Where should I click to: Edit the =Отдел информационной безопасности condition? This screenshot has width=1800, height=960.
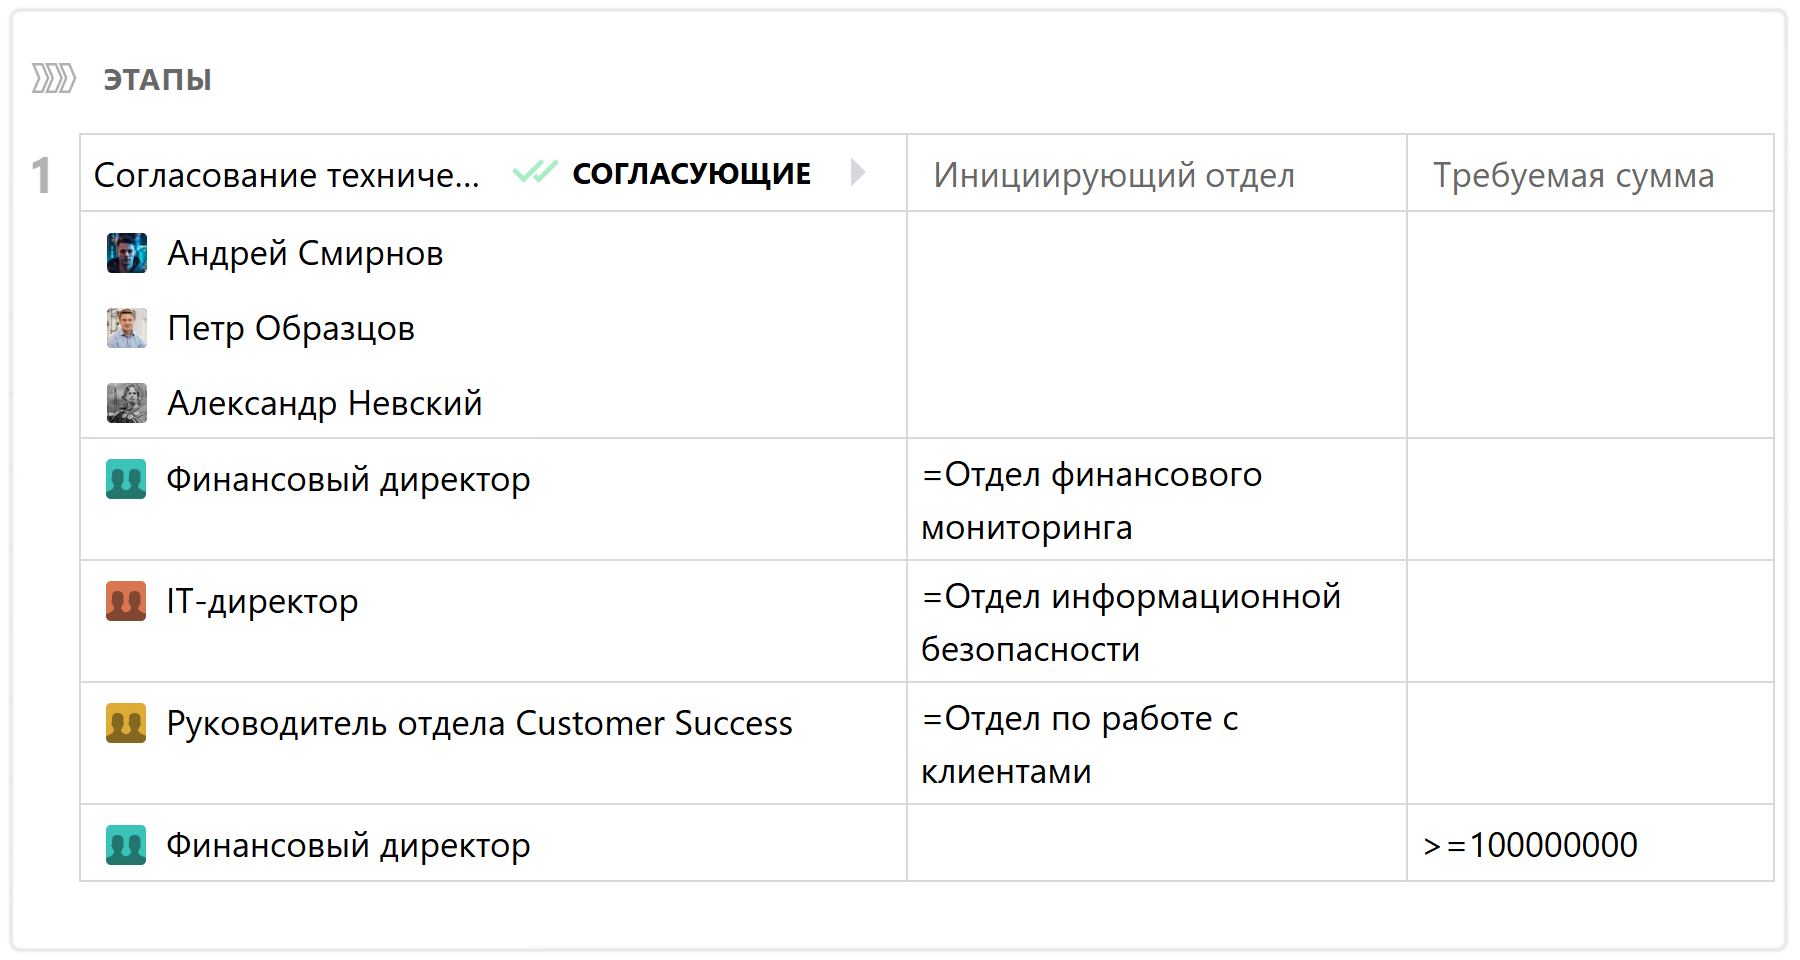(x=1130, y=622)
